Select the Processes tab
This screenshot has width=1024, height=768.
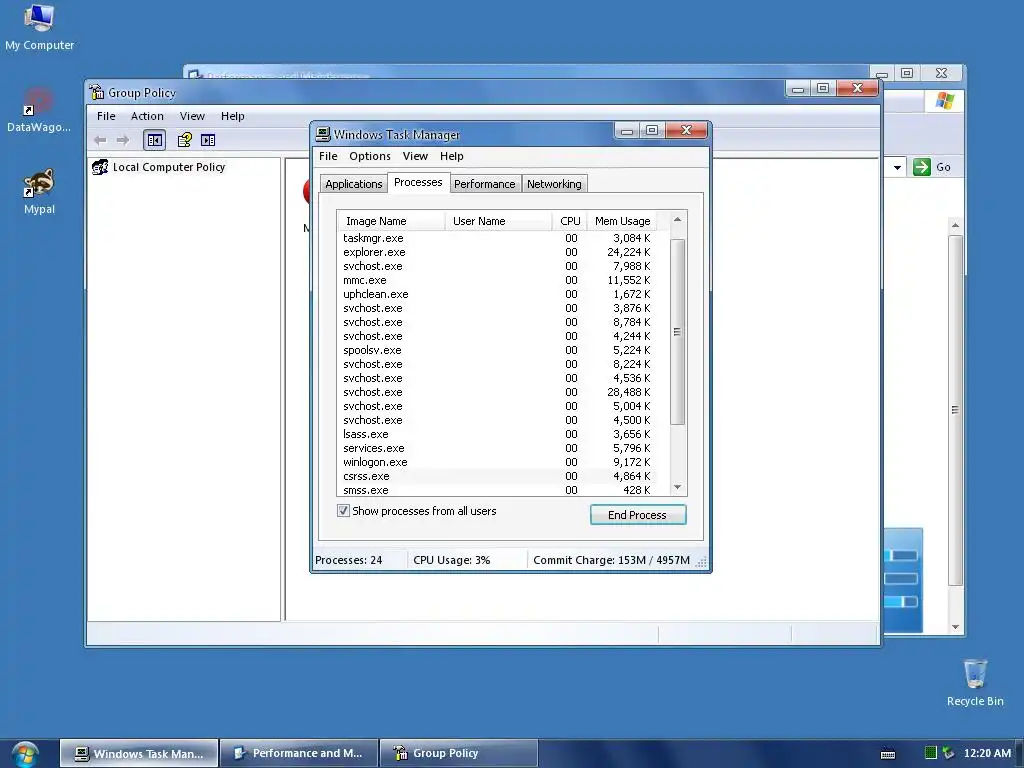coord(418,183)
